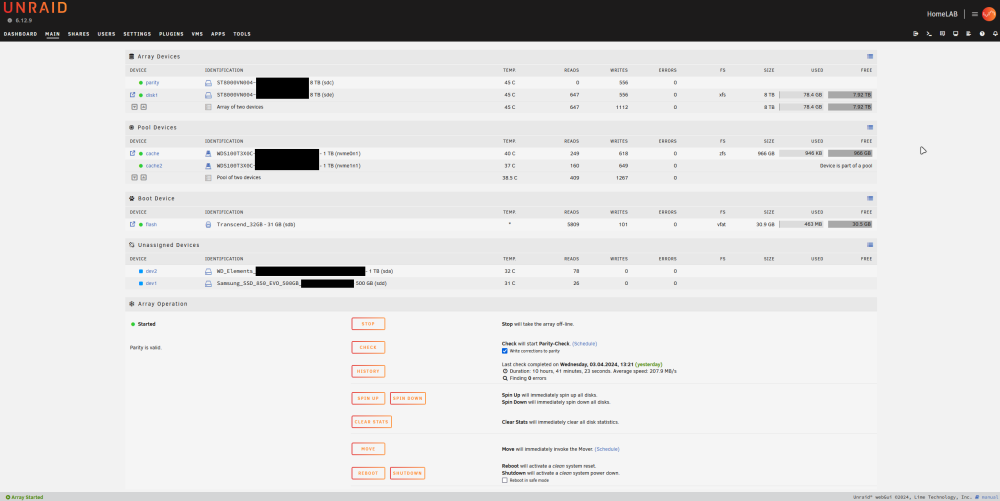Click the drive icon for Samsung SSD 850 EVO
1000x501 pixels.
pyautogui.click(x=208, y=284)
